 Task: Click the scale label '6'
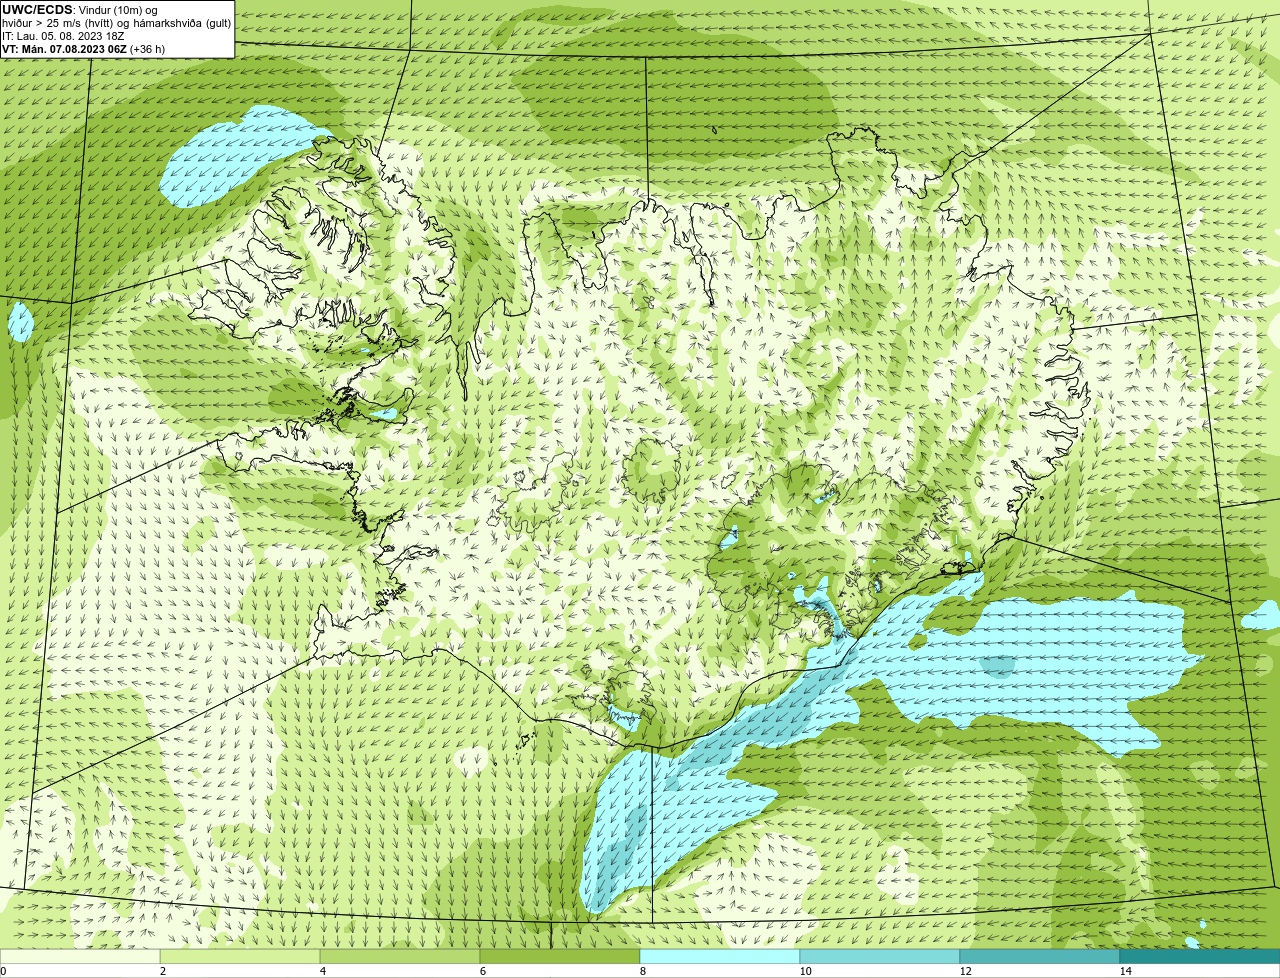482,971
